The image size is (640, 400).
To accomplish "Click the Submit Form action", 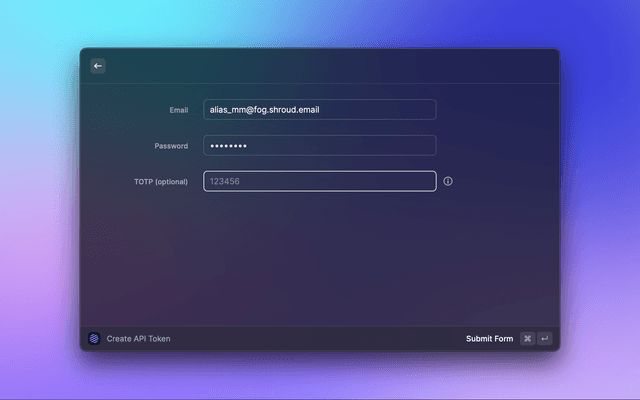I will [489, 339].
